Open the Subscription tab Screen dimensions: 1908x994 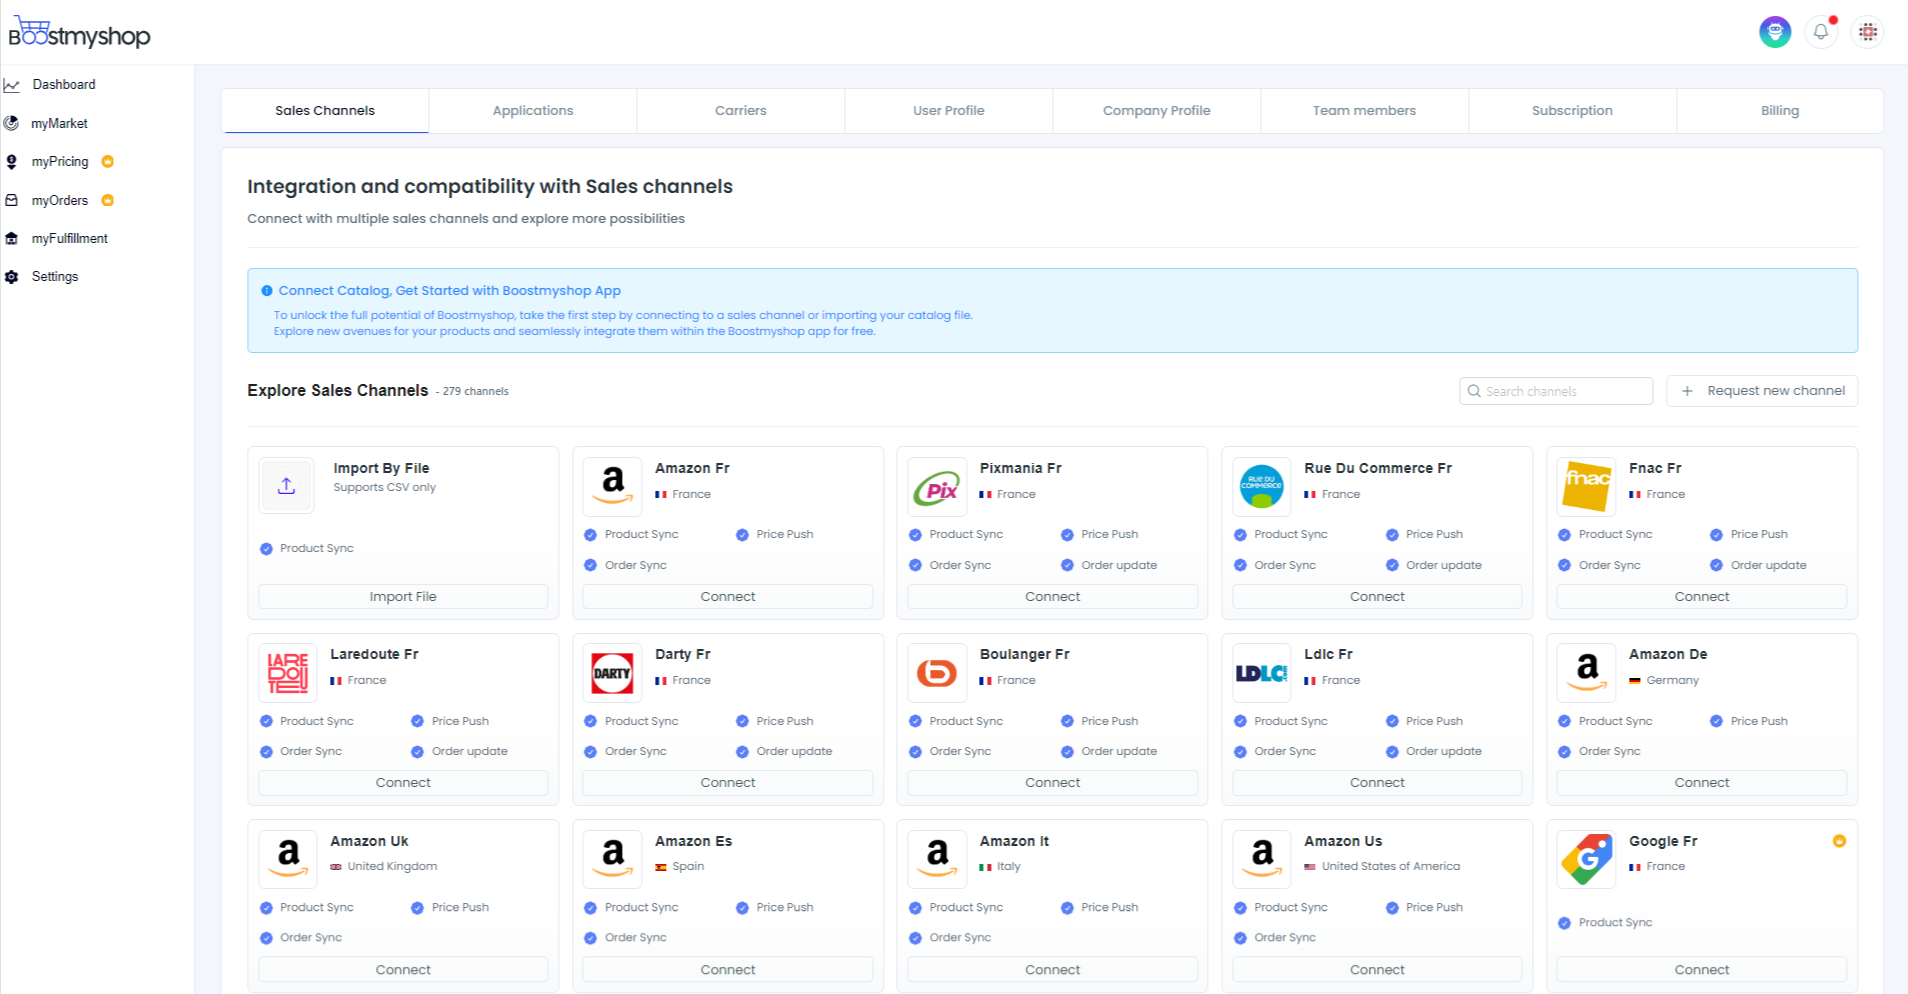point(1573,111)
